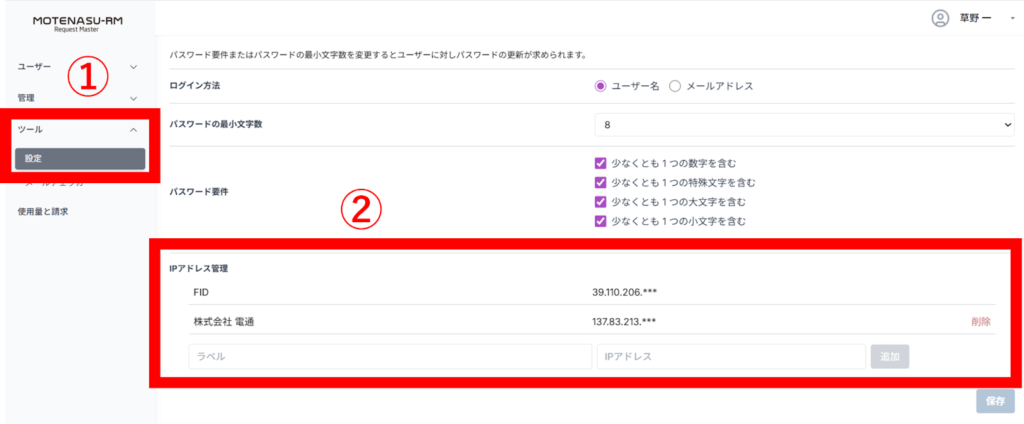Toggle 少なくとも1つの大文字を含む checkbox

coord(601,201)
